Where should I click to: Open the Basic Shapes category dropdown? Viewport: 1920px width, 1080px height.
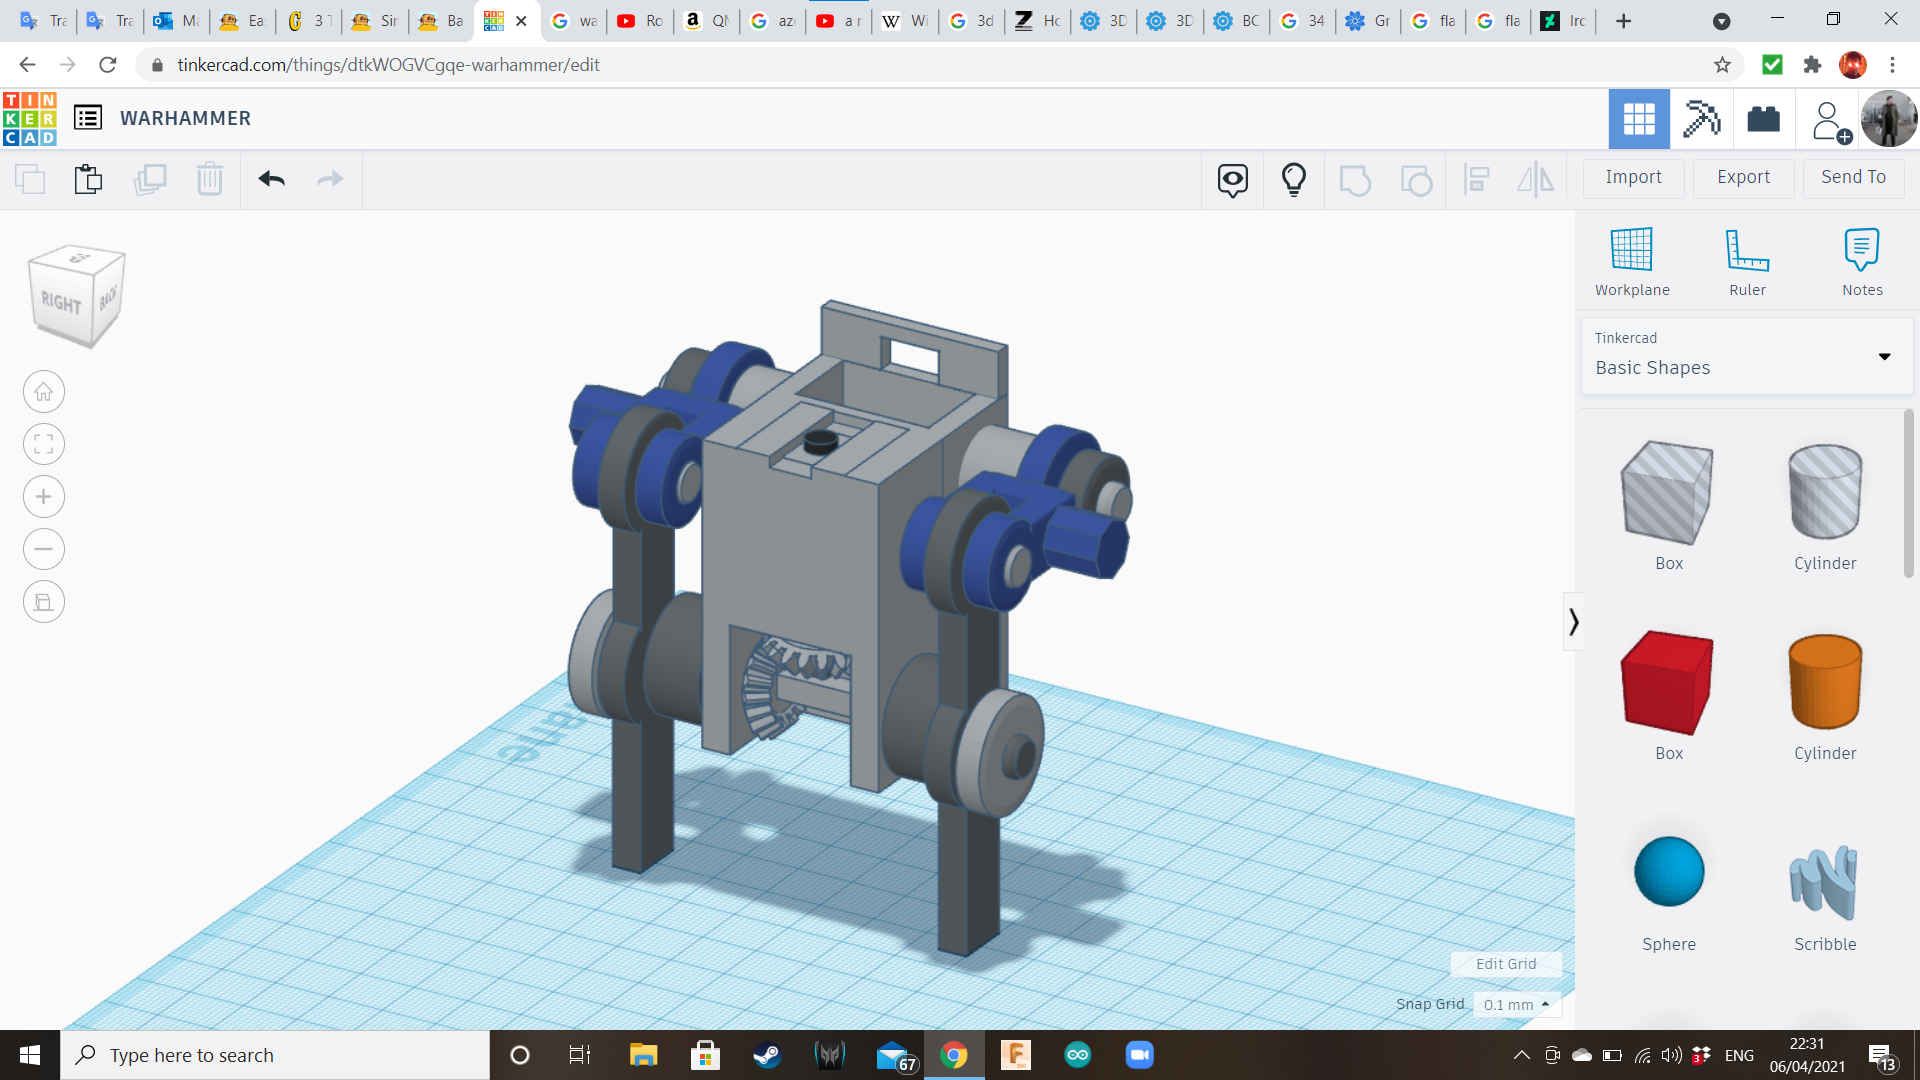point(1746,356)
